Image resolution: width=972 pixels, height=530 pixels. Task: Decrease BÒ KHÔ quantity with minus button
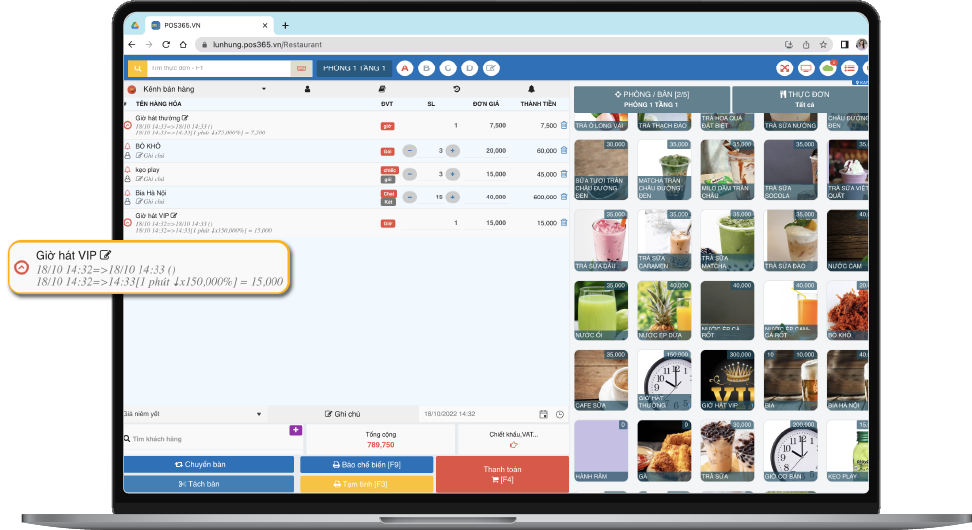click(409, 151)
